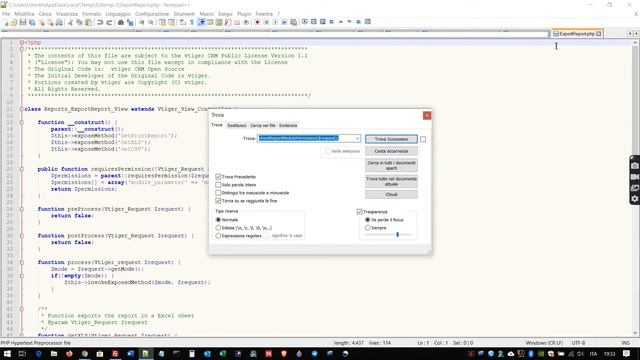The height and width of the screenshot is (360, 640).
Task: Collapse requiresPermission fold at line 20
Action: [22, 169]
